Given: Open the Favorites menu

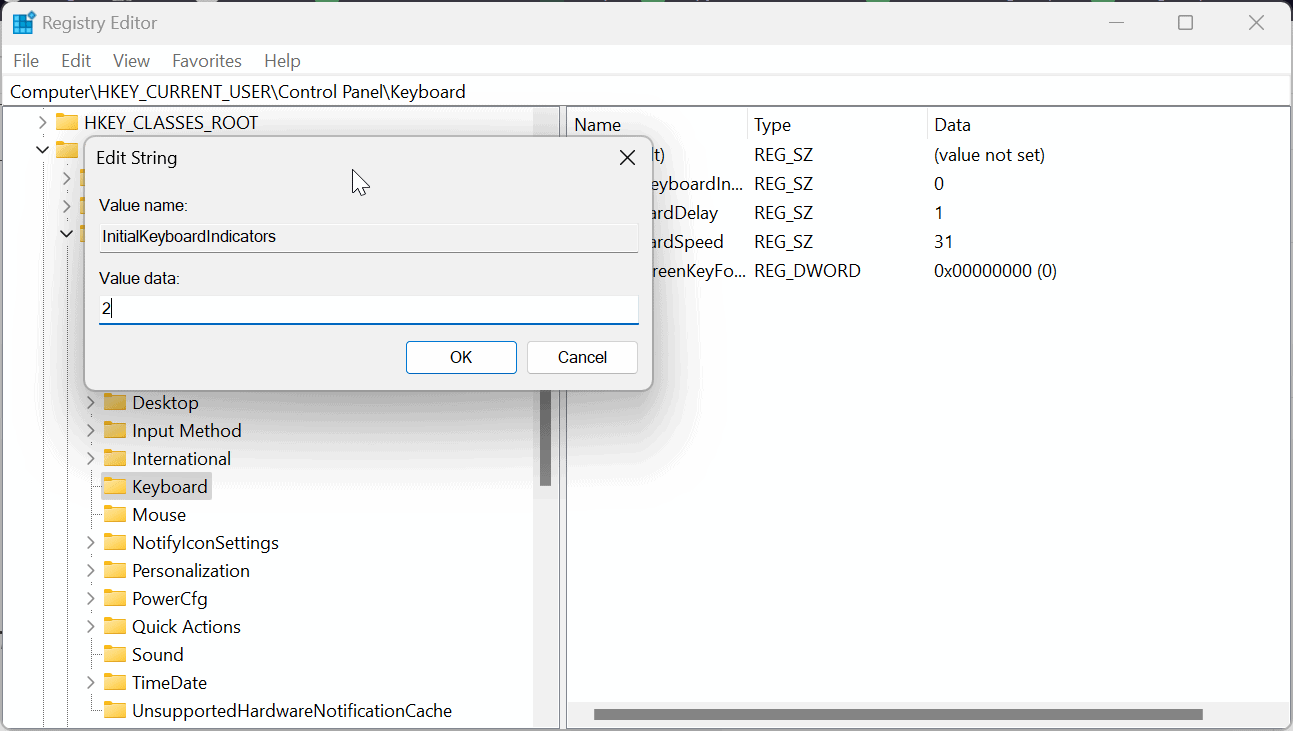Looking at the screenshot, I should click(x=207, y=61).
